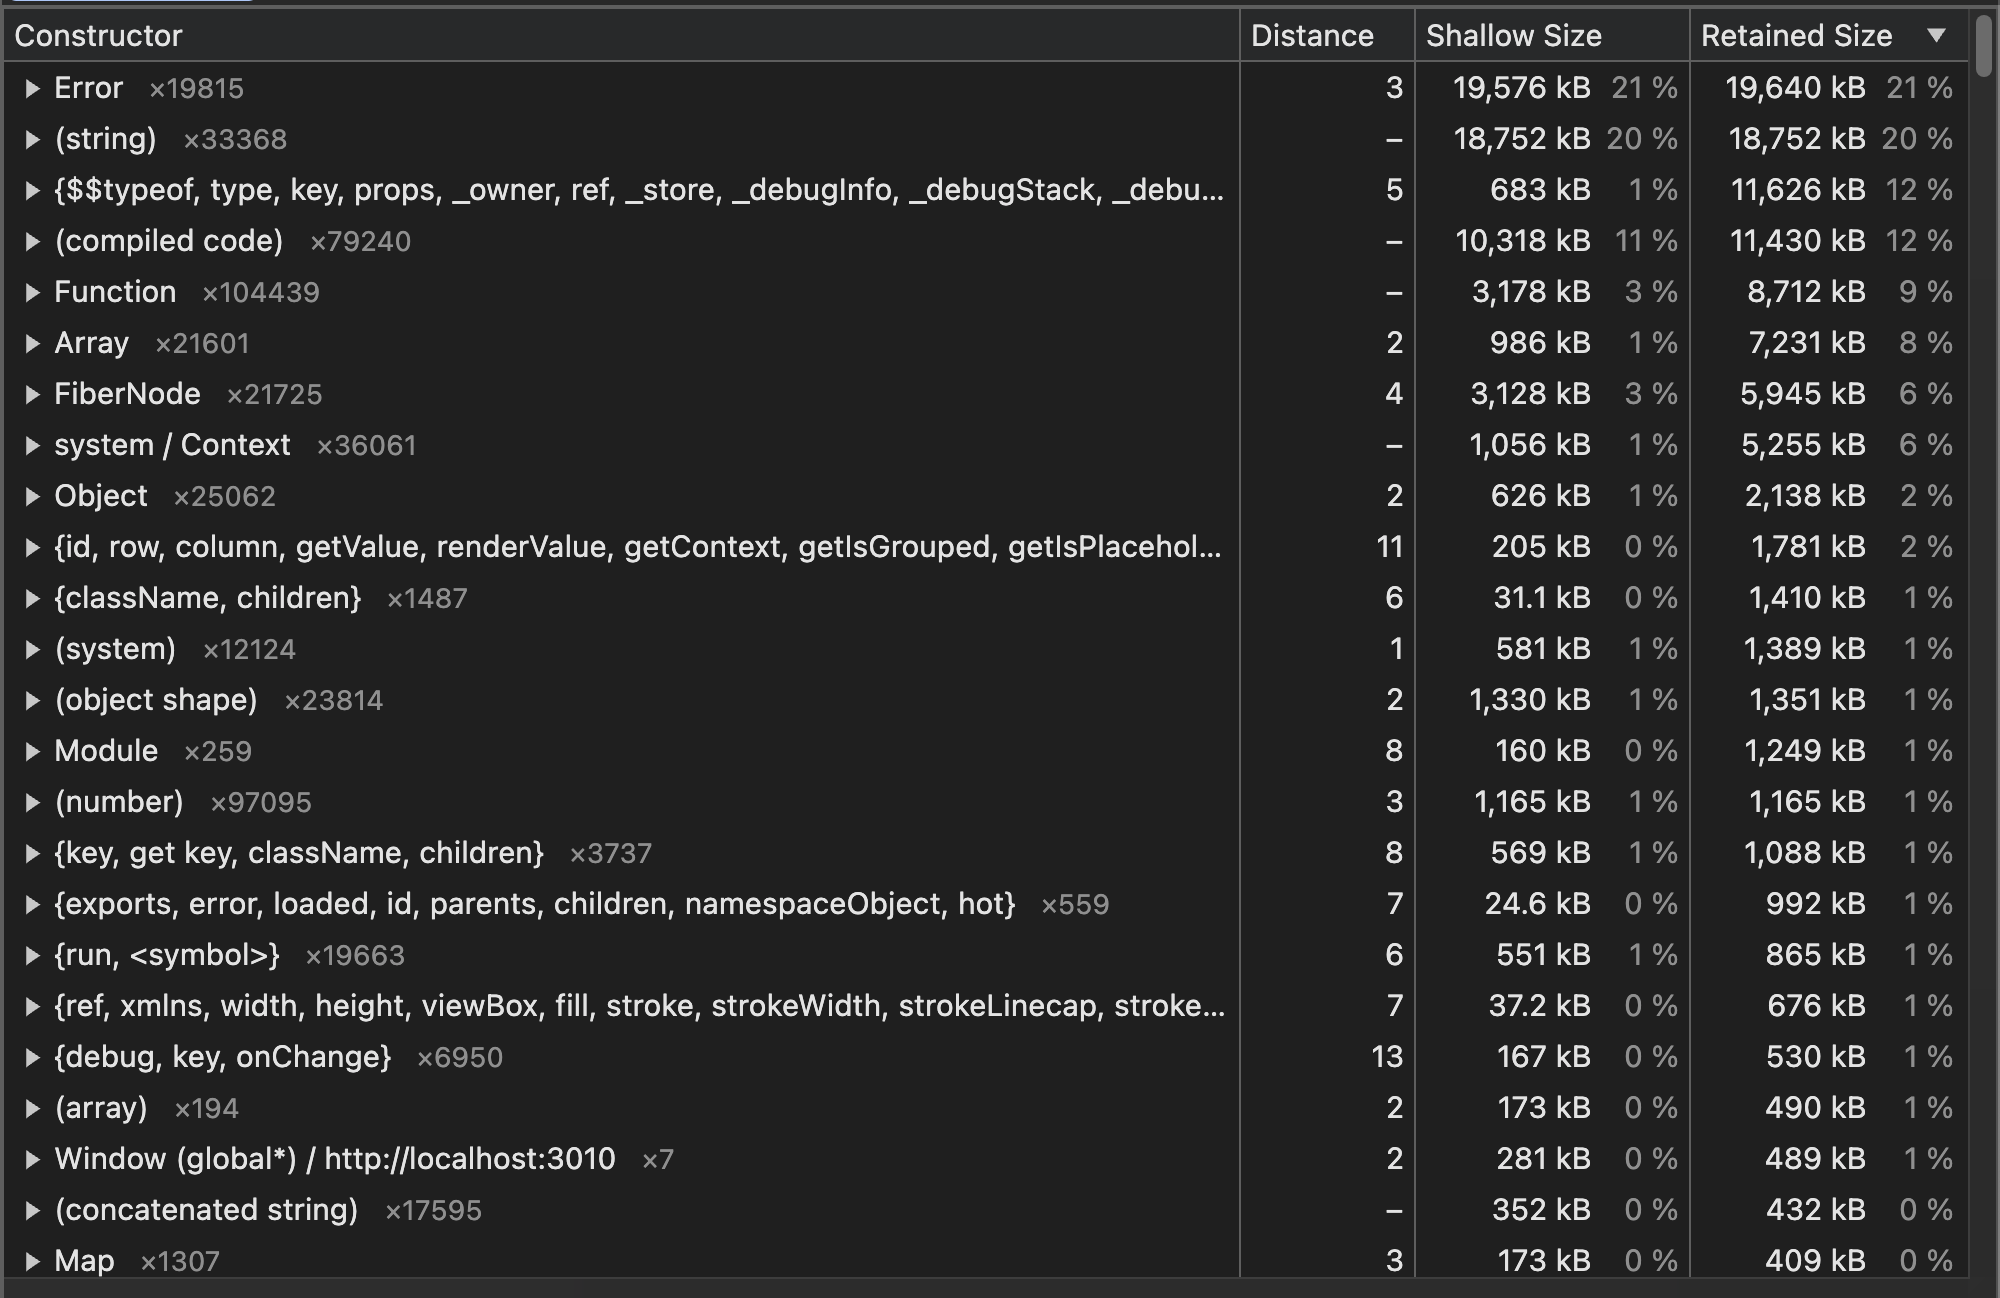Image resolution: width=2000 pixels, height=1298 pixels.
Task: Expand the FiberNode row triangle
Action: pos(32,395)
